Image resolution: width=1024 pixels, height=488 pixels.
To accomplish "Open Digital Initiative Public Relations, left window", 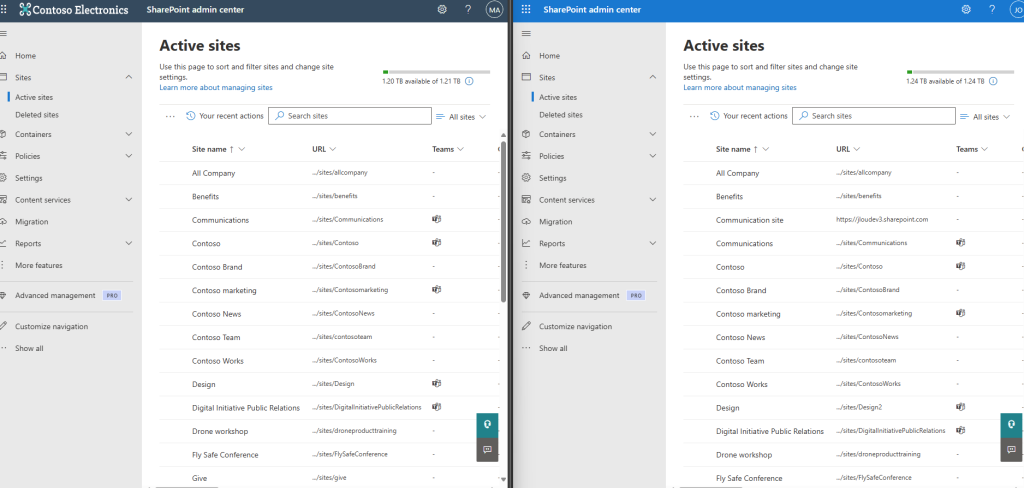I will coord(246,408).
